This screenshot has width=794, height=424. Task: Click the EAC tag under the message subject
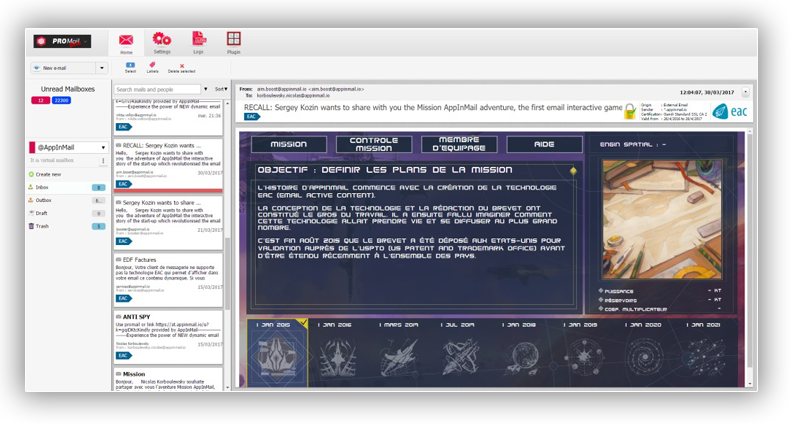[252, 117]
